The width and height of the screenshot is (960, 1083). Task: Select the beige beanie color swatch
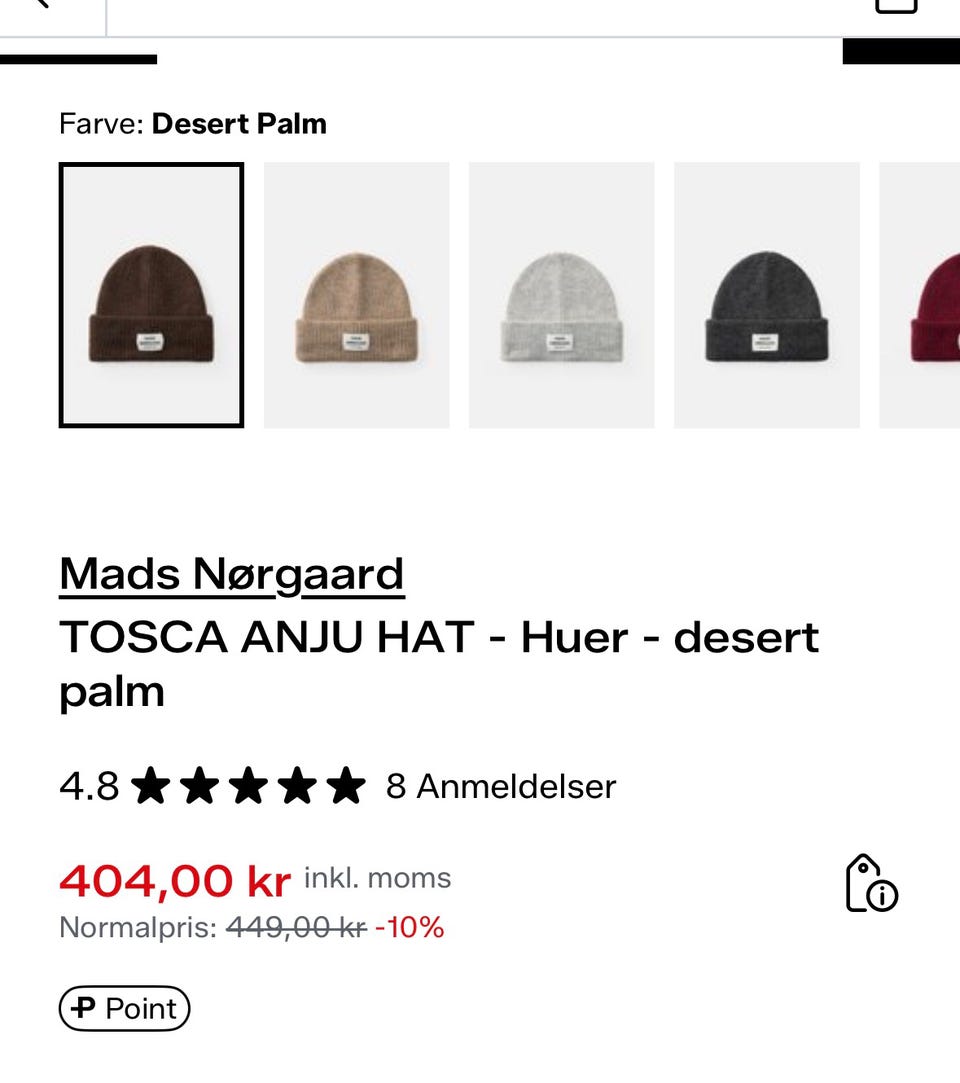[356, 295]
